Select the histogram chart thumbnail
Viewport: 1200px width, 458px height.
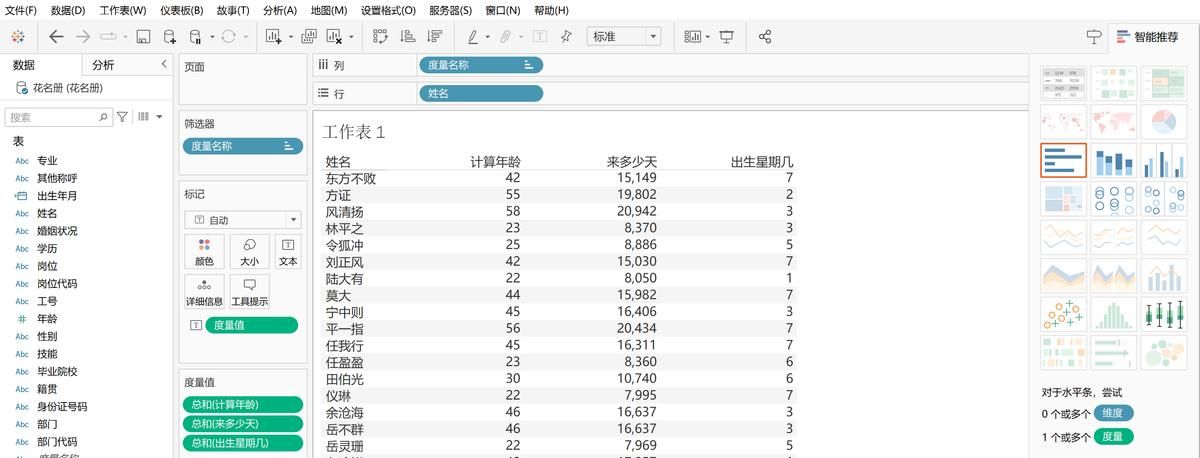pyautogui.click(x=1113, y=314)
